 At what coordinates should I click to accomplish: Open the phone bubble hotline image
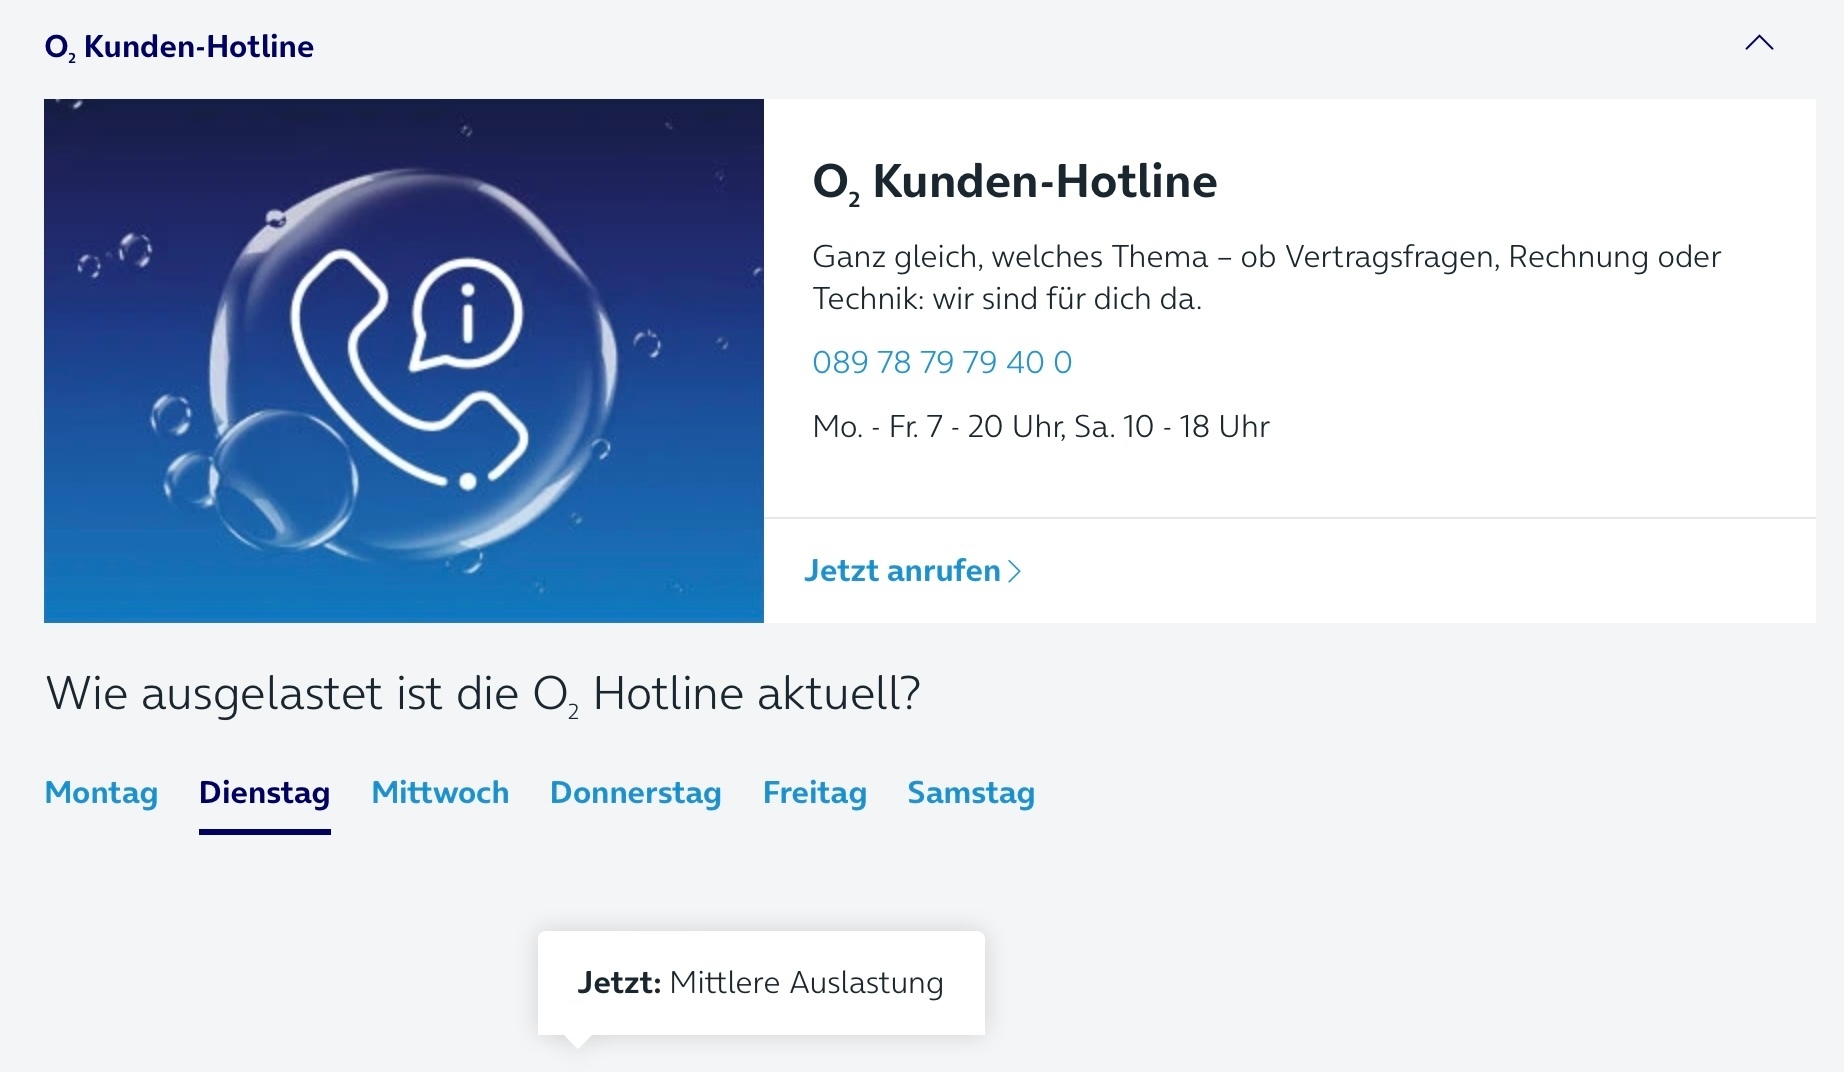coord(404,361)
